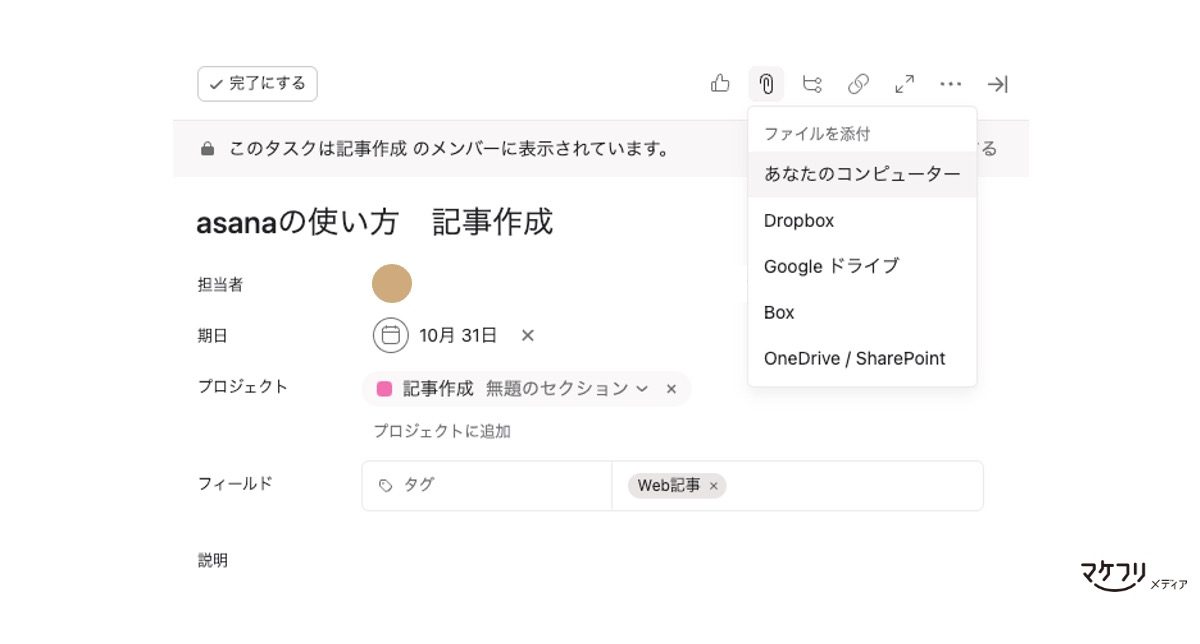Image resolution: width=1200 pixels, height=644 pixels.
Task: Close task pane with arrow icon
Action: [997, 84]
